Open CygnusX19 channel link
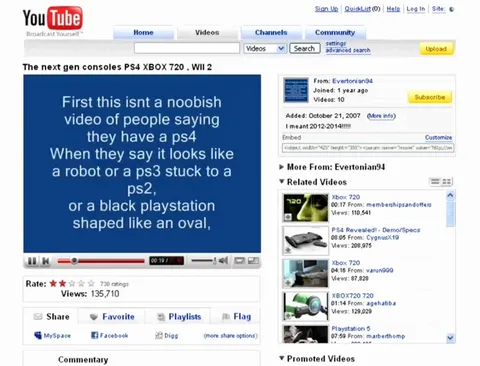The width and height of the screenshot is (480, 366). click(x=383, y=238)
